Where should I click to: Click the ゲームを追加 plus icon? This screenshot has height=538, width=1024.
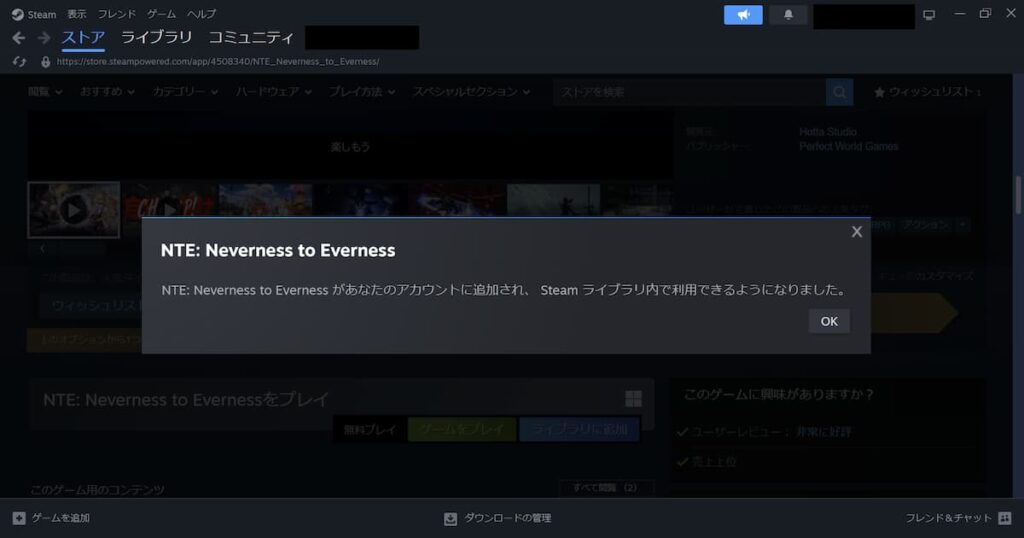[19, 518]
